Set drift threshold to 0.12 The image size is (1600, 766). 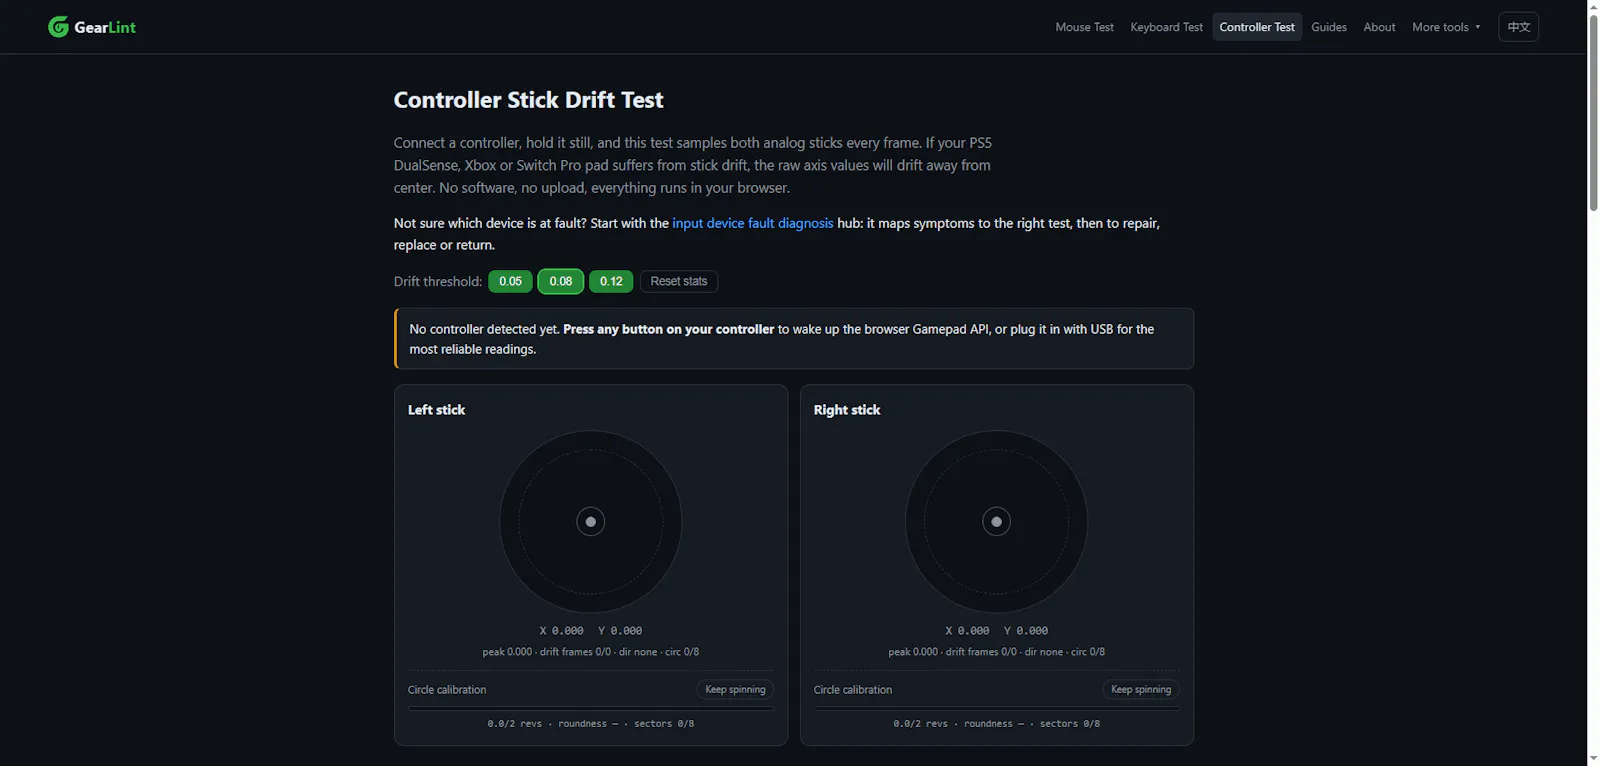click(611, 281)
